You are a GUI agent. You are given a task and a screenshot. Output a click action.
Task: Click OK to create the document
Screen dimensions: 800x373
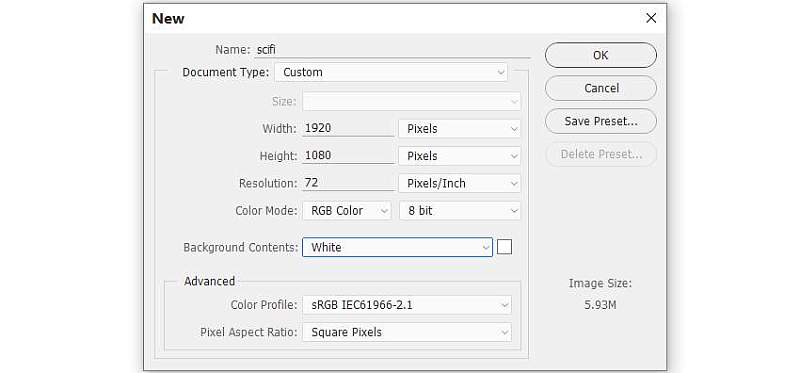pyautogui.click(x=601, y=55)
